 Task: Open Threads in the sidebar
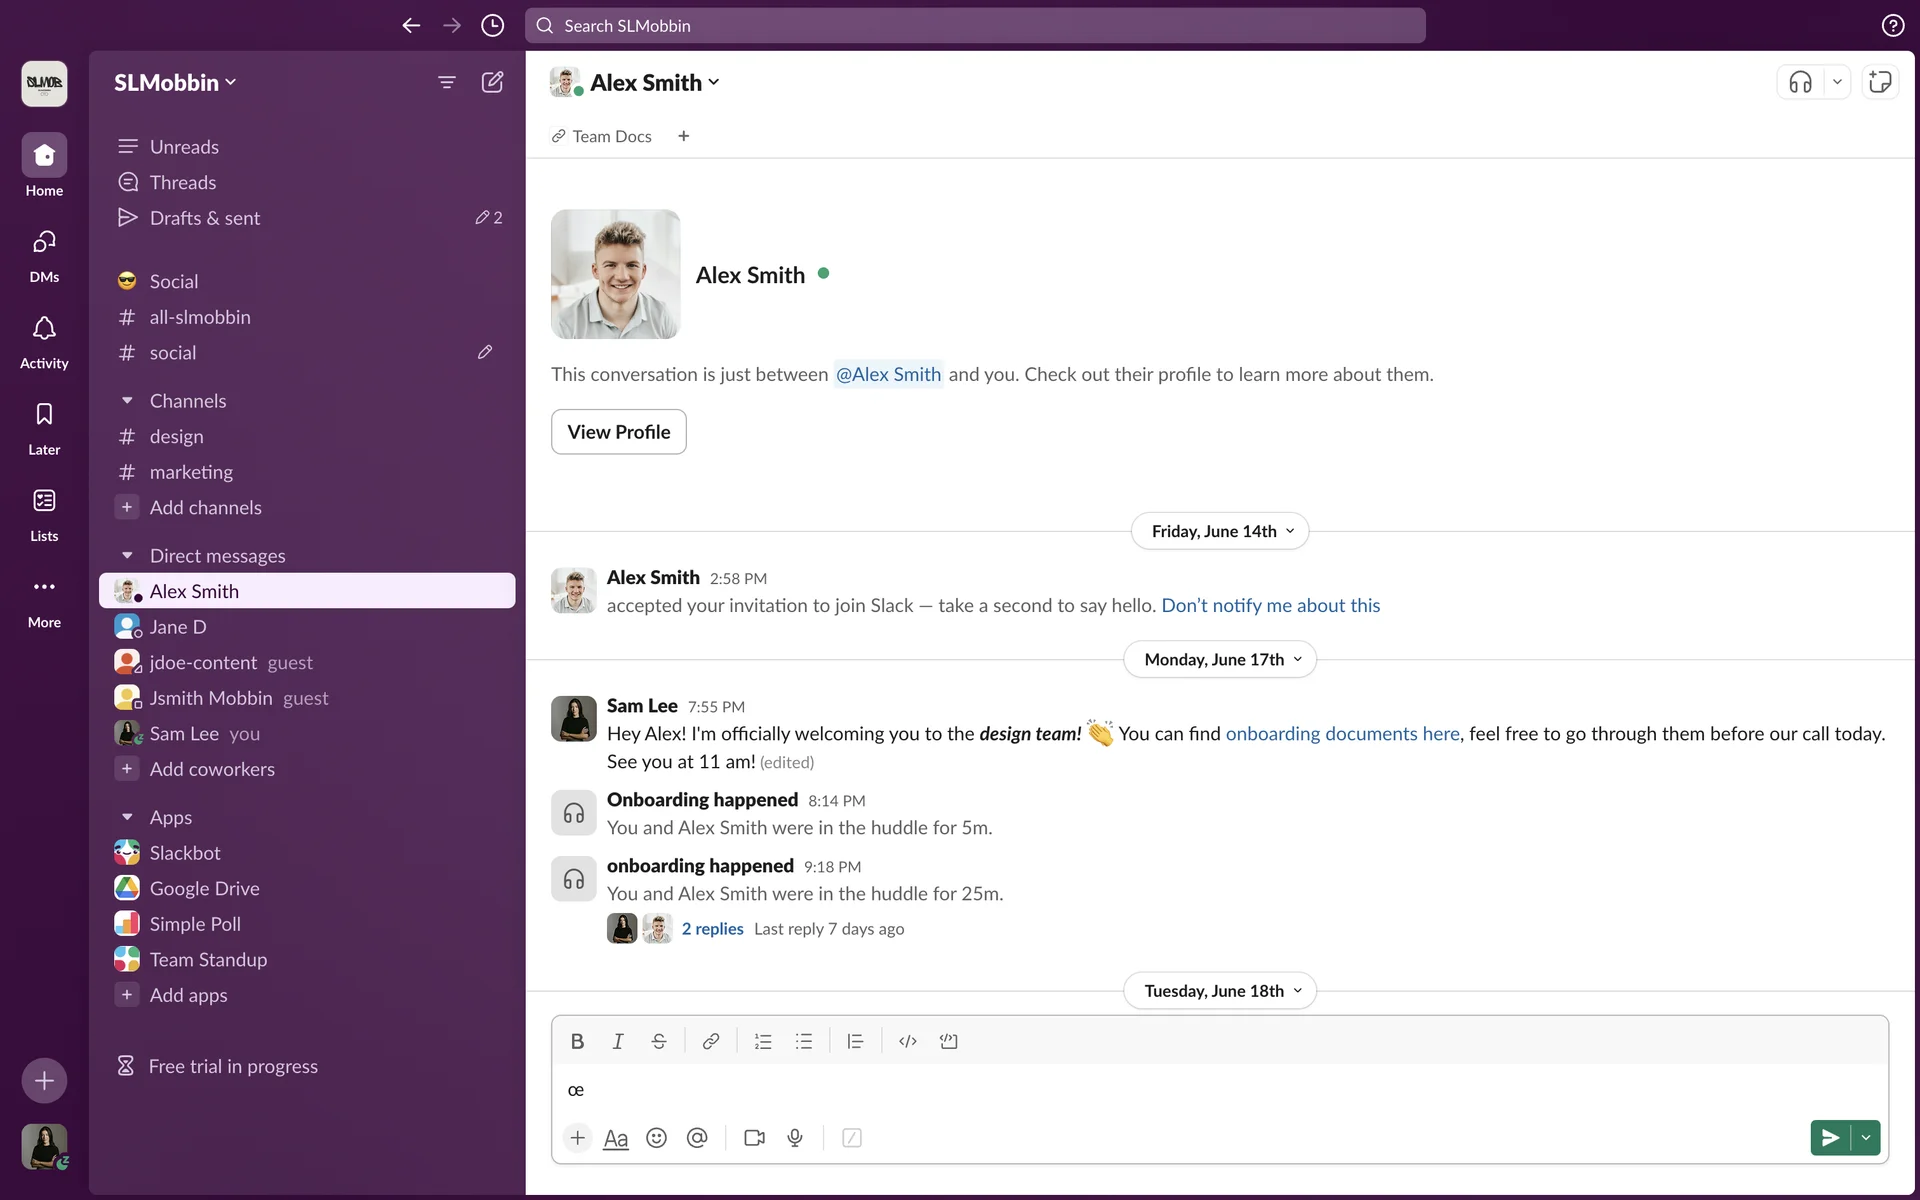[x=182, y=182]
